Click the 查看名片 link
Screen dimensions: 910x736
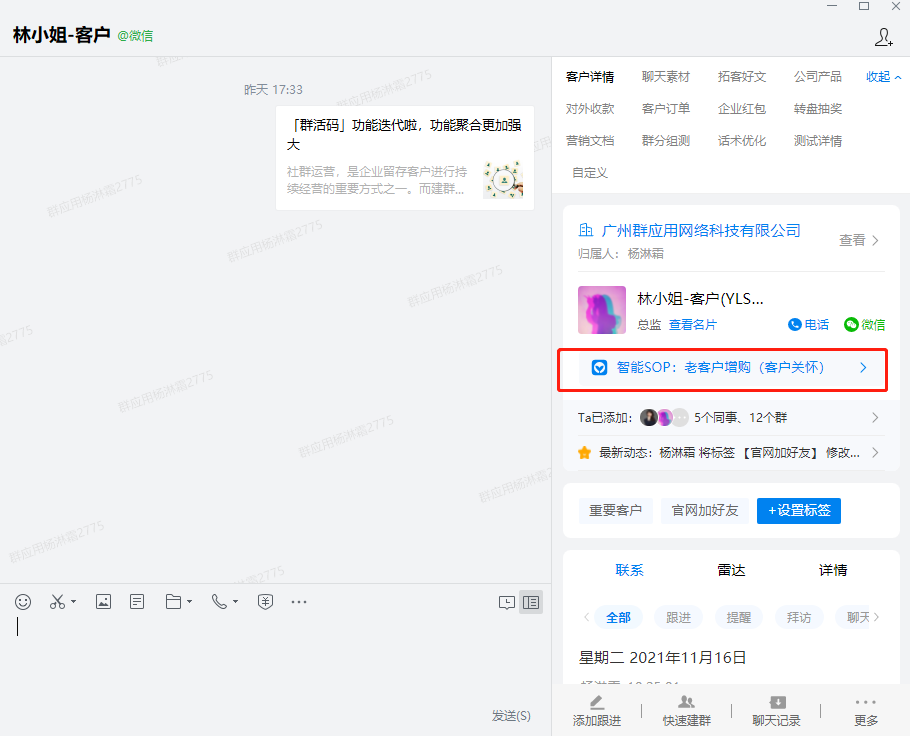pos(693,324)
